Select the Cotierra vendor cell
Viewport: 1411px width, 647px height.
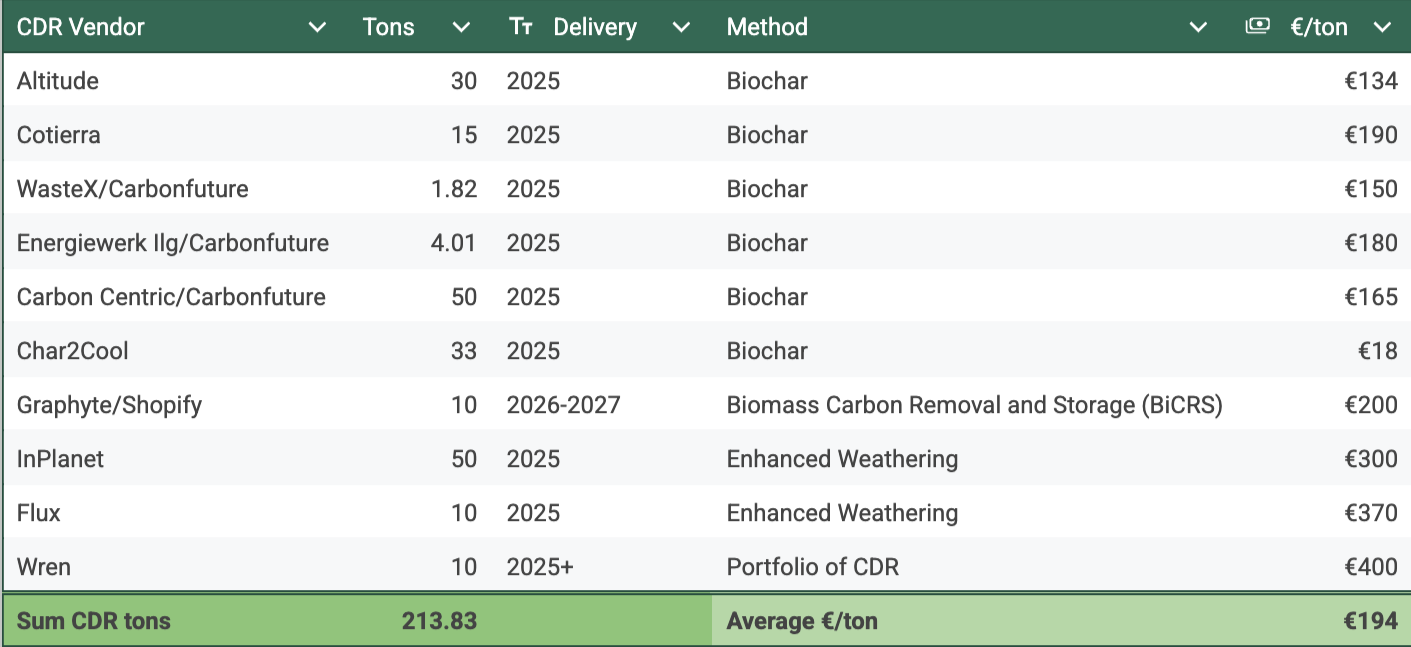tap(59, 135)
